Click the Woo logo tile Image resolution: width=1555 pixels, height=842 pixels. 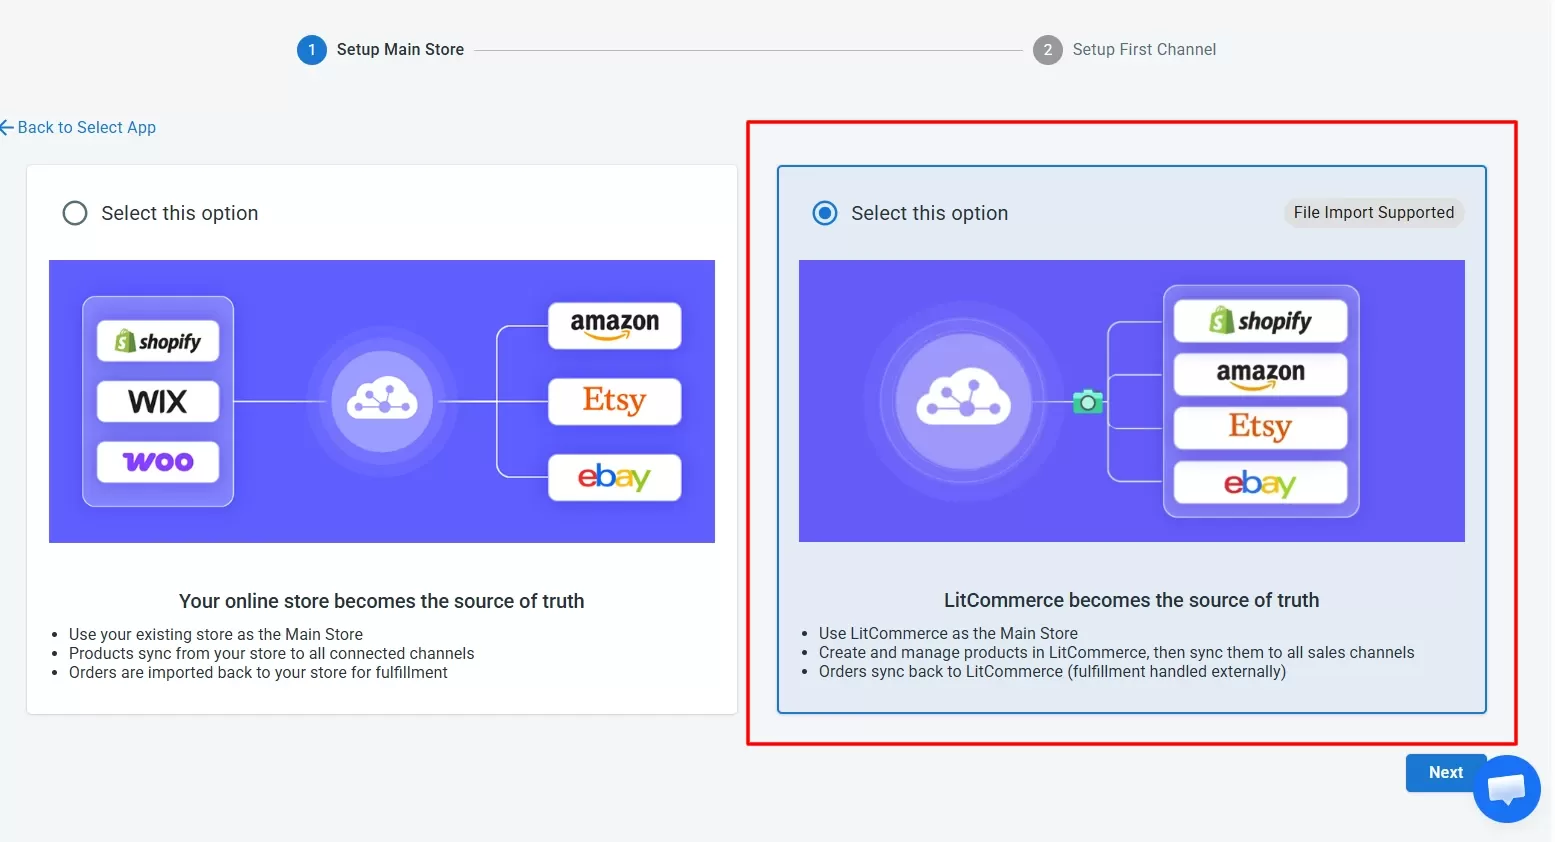158,461
